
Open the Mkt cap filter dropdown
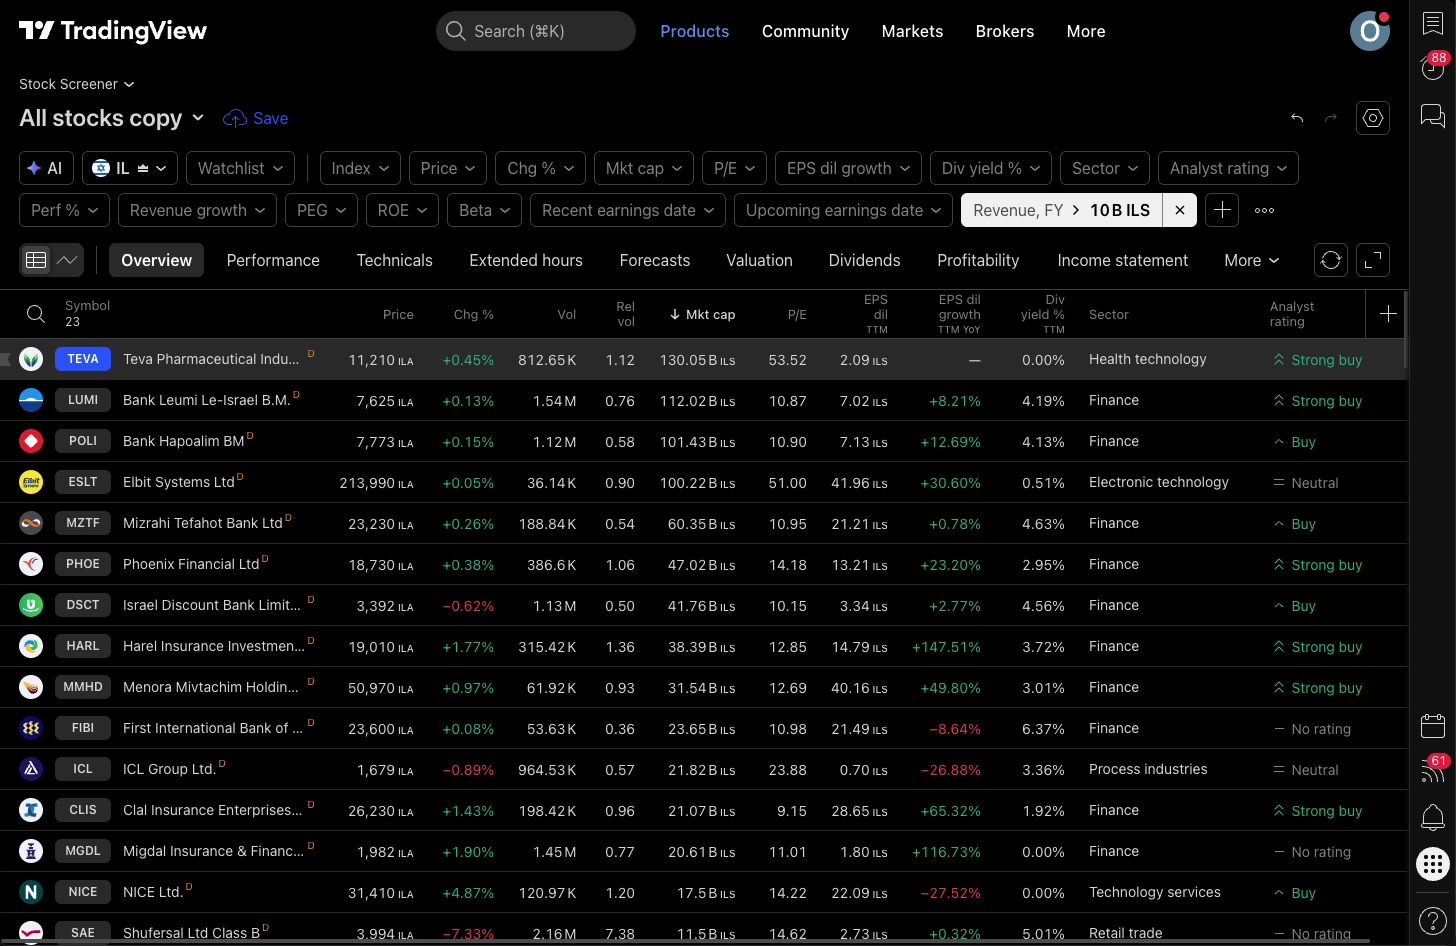(x=644, y=168)
